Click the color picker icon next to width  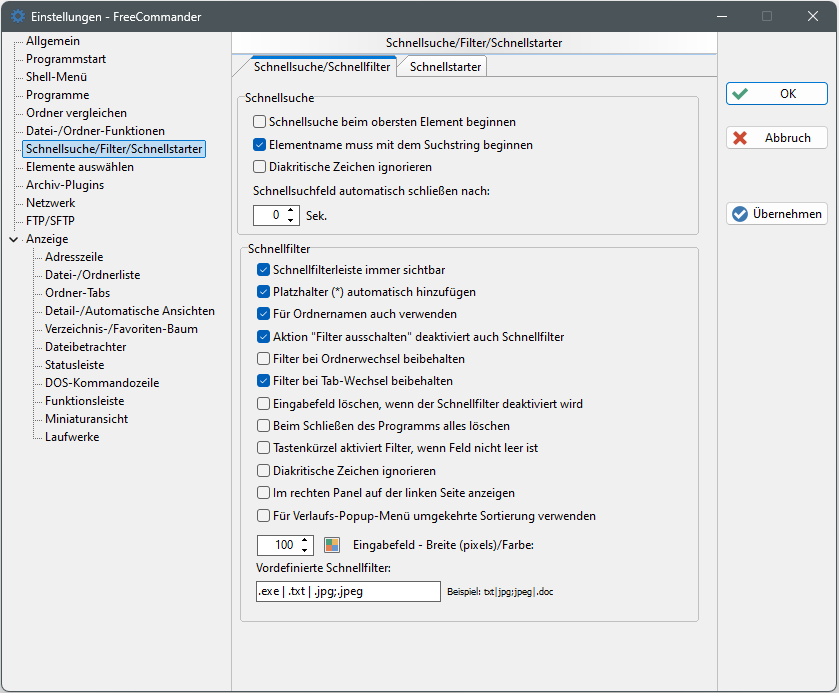click(x=332, y=545)
